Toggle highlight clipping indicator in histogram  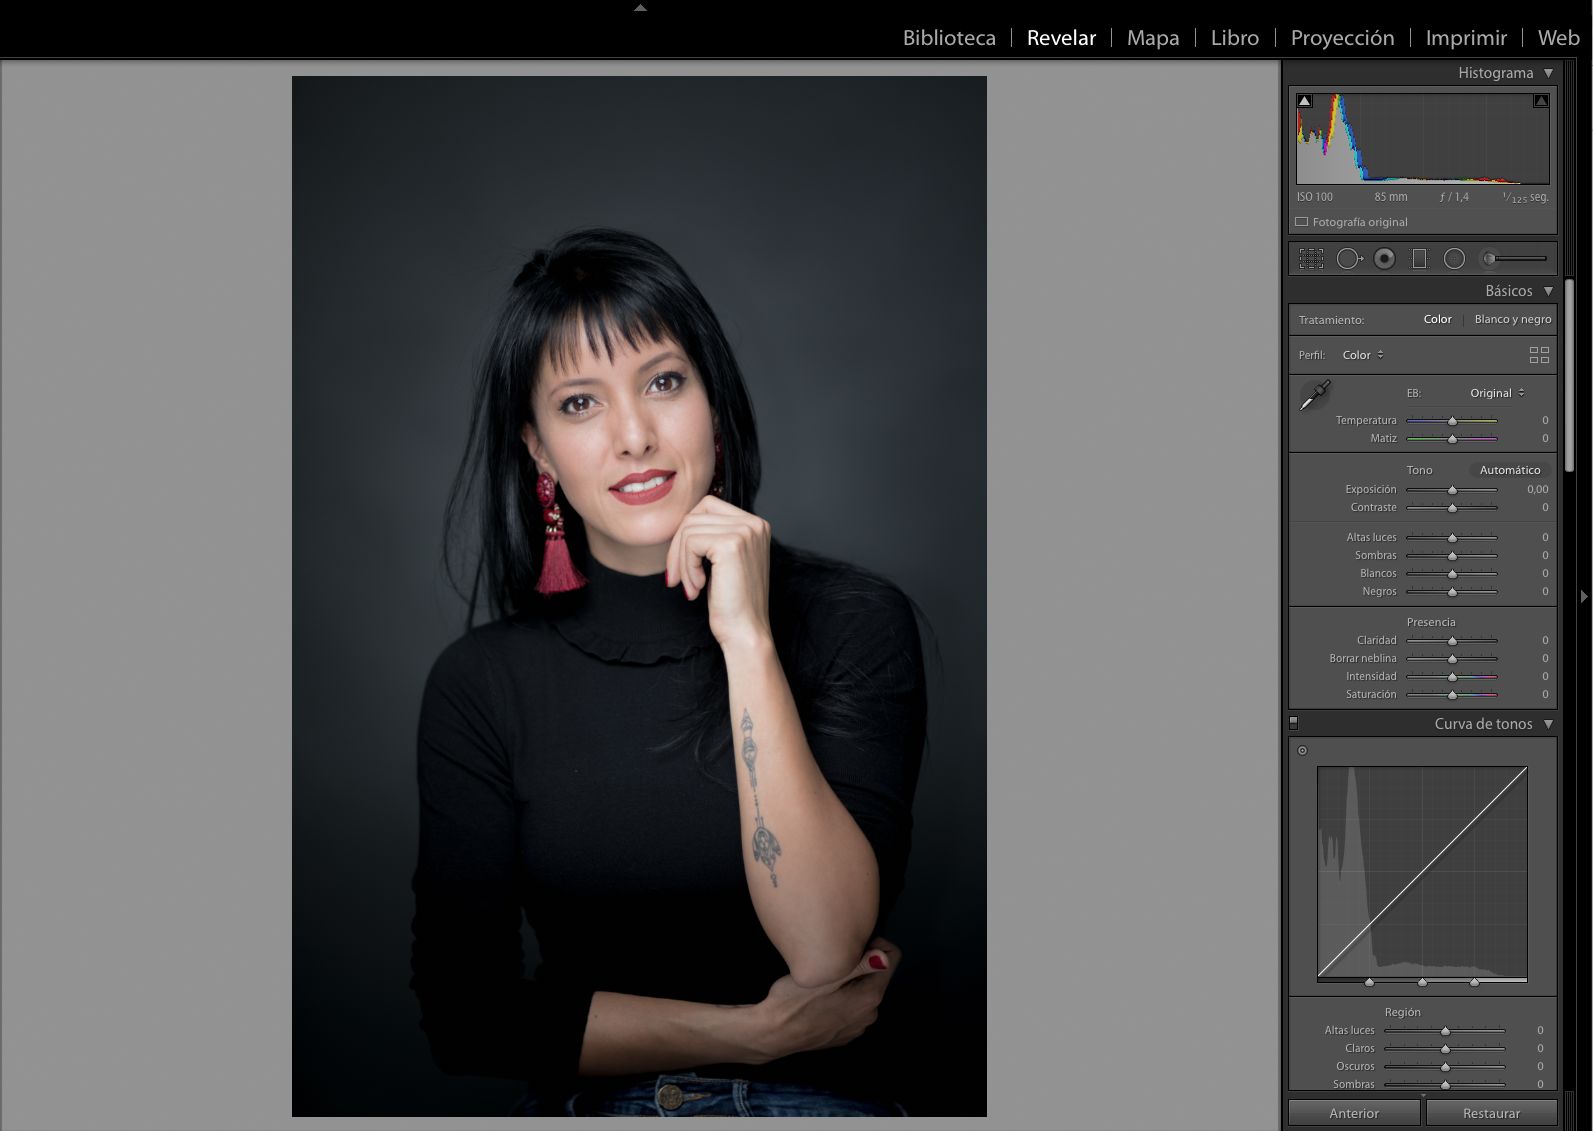[x=1541, y=101]
